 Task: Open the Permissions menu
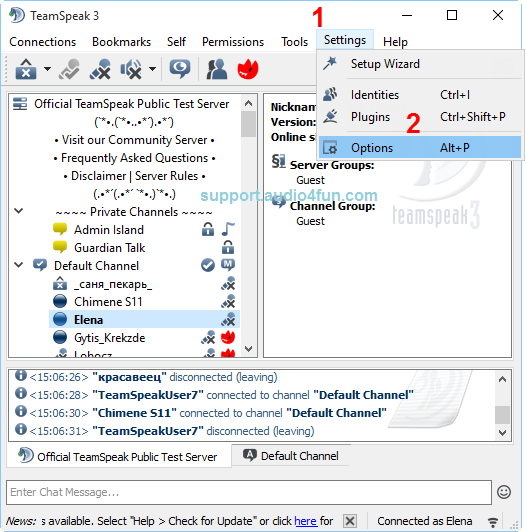(x=233, y=42)
